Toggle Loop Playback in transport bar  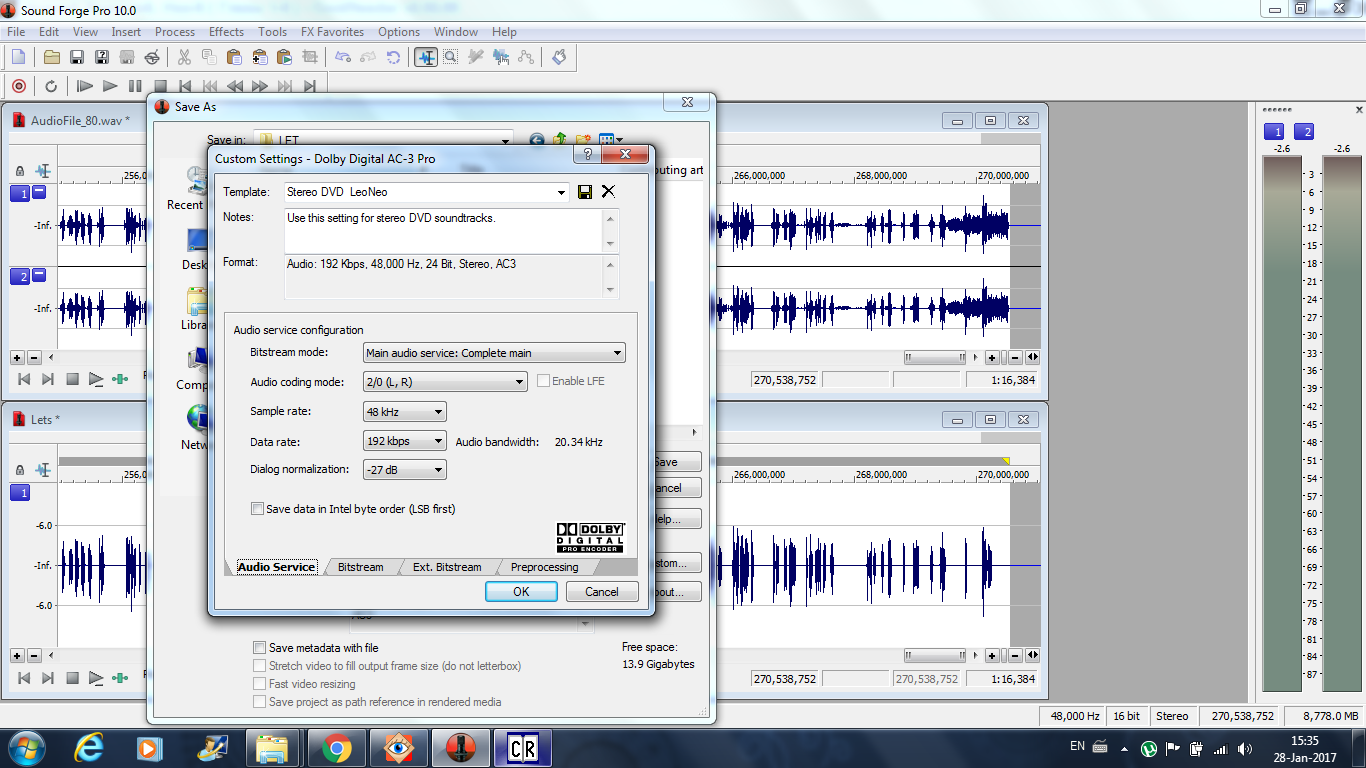click(x=51, y=86)
